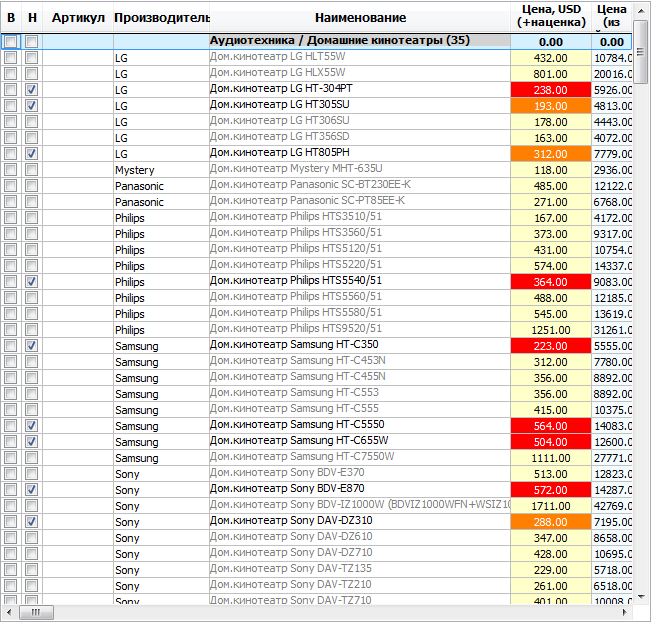Sort by the Производитель column header

[162, 17]
